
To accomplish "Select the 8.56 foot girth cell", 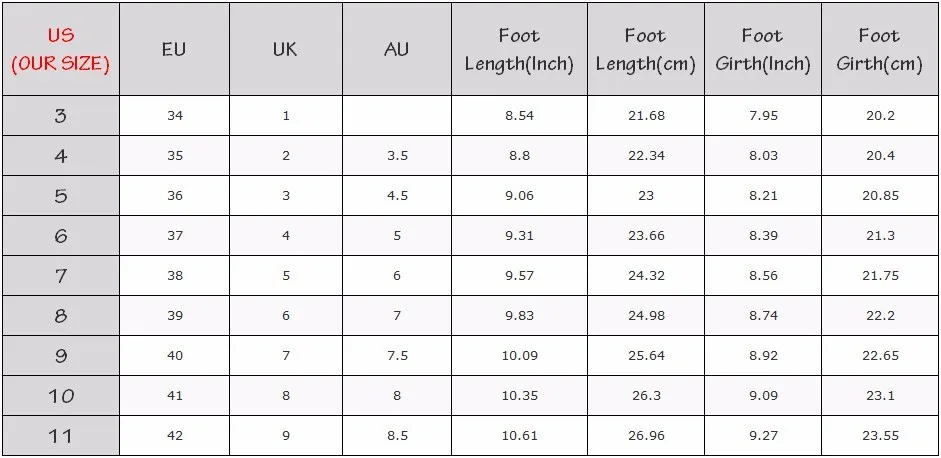I will click(x=762, y=276).
